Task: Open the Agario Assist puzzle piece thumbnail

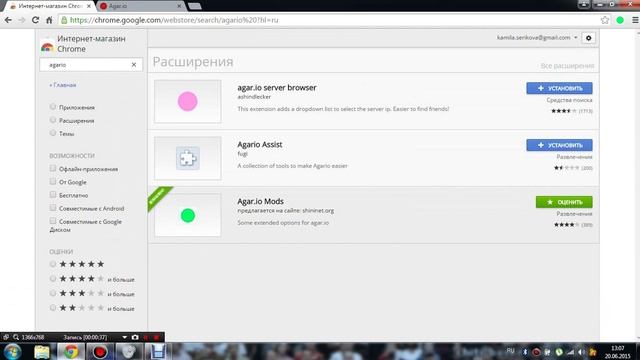Action: coord(188,158)
